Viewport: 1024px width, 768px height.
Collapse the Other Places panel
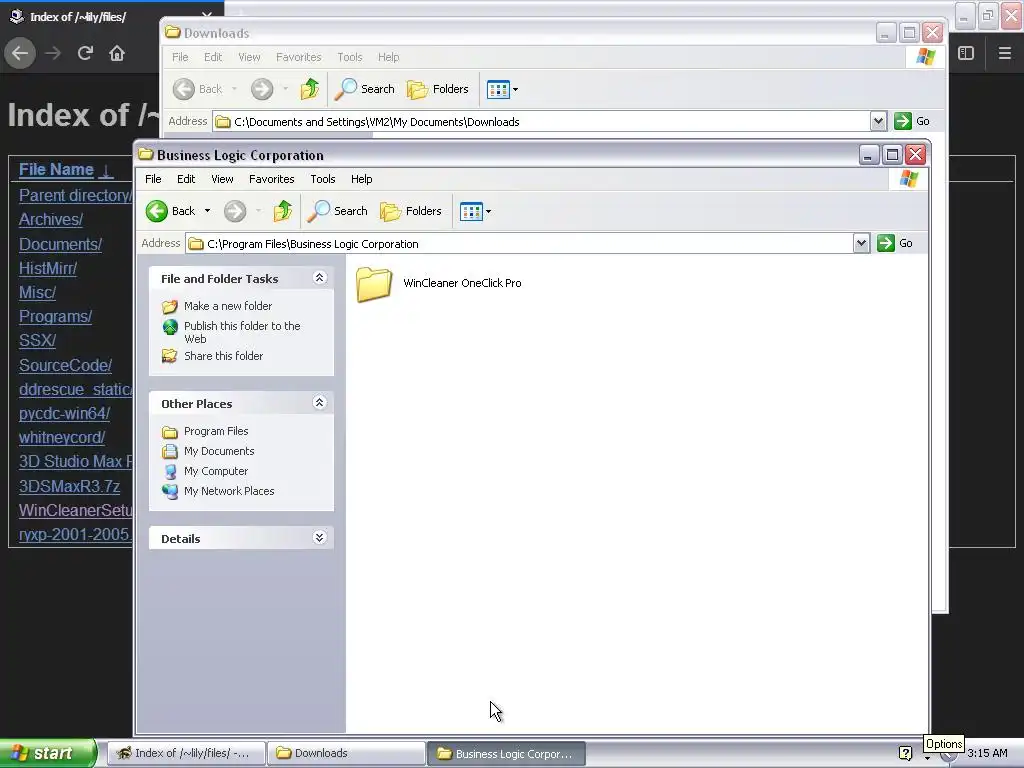click(x=319, y=402)
